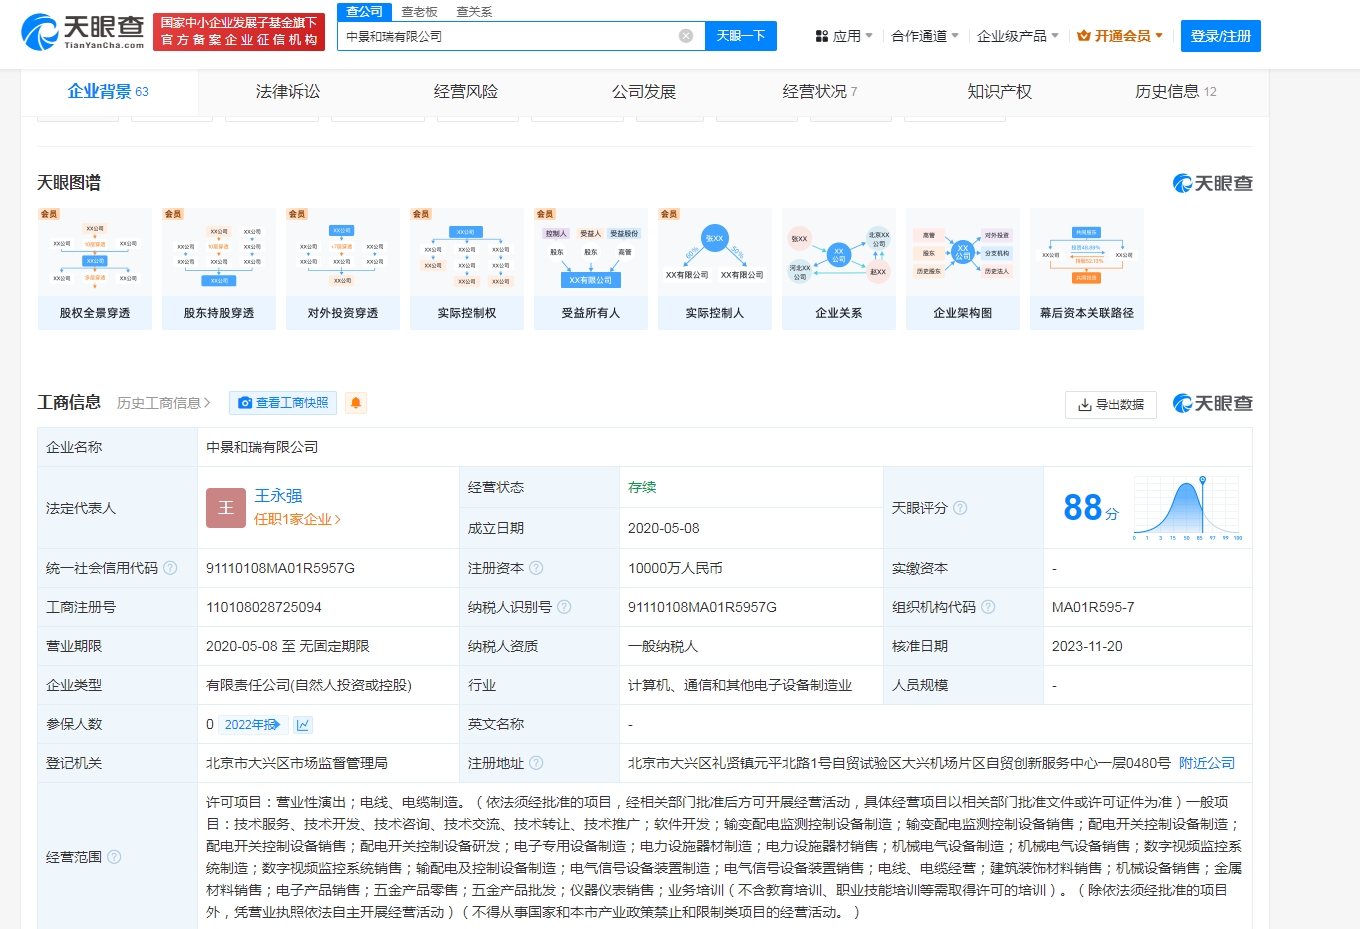Click the 开通会员 crown icon
The image size is (1360, 929).
tap(1083, 36)
